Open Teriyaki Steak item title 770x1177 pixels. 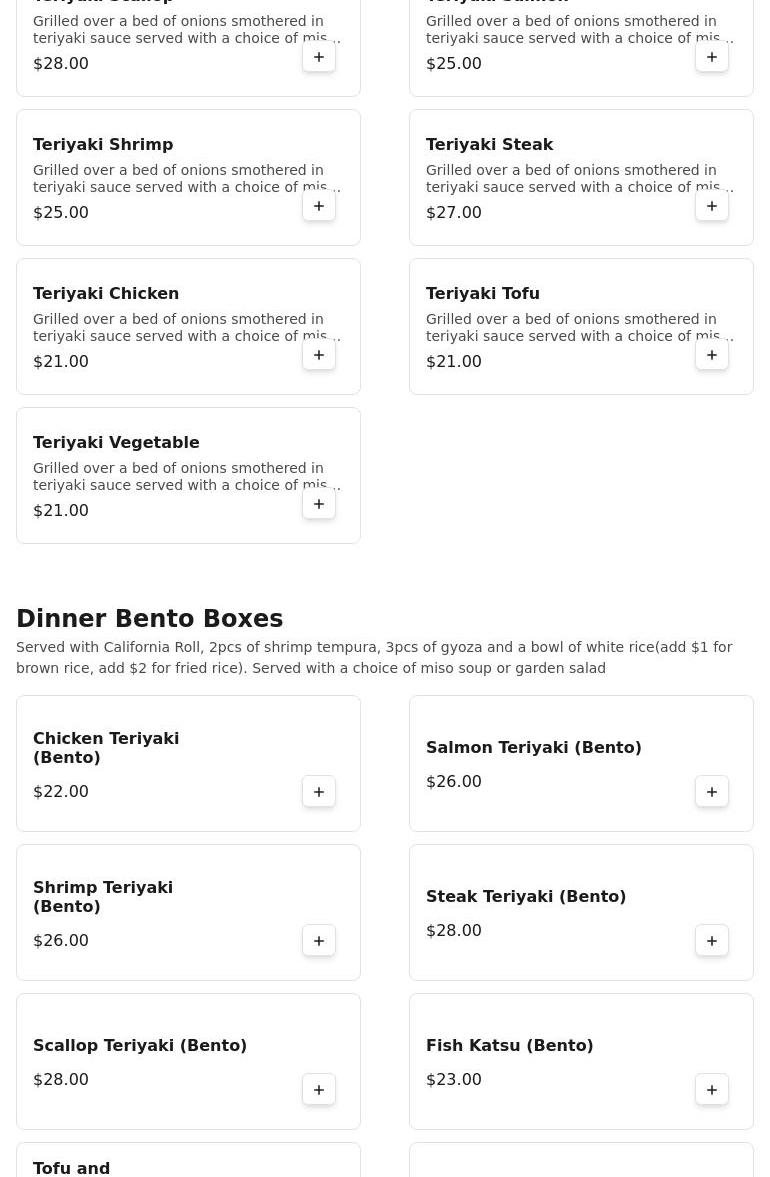click(489, 144)
